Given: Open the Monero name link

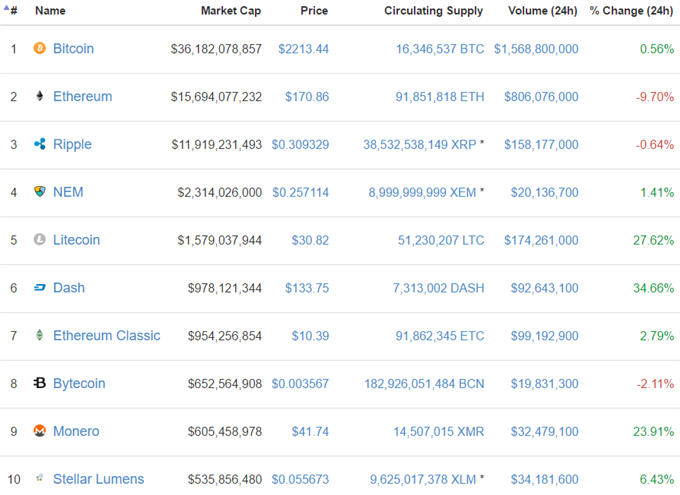Looking at the screenshot, I should coord(76,431).
